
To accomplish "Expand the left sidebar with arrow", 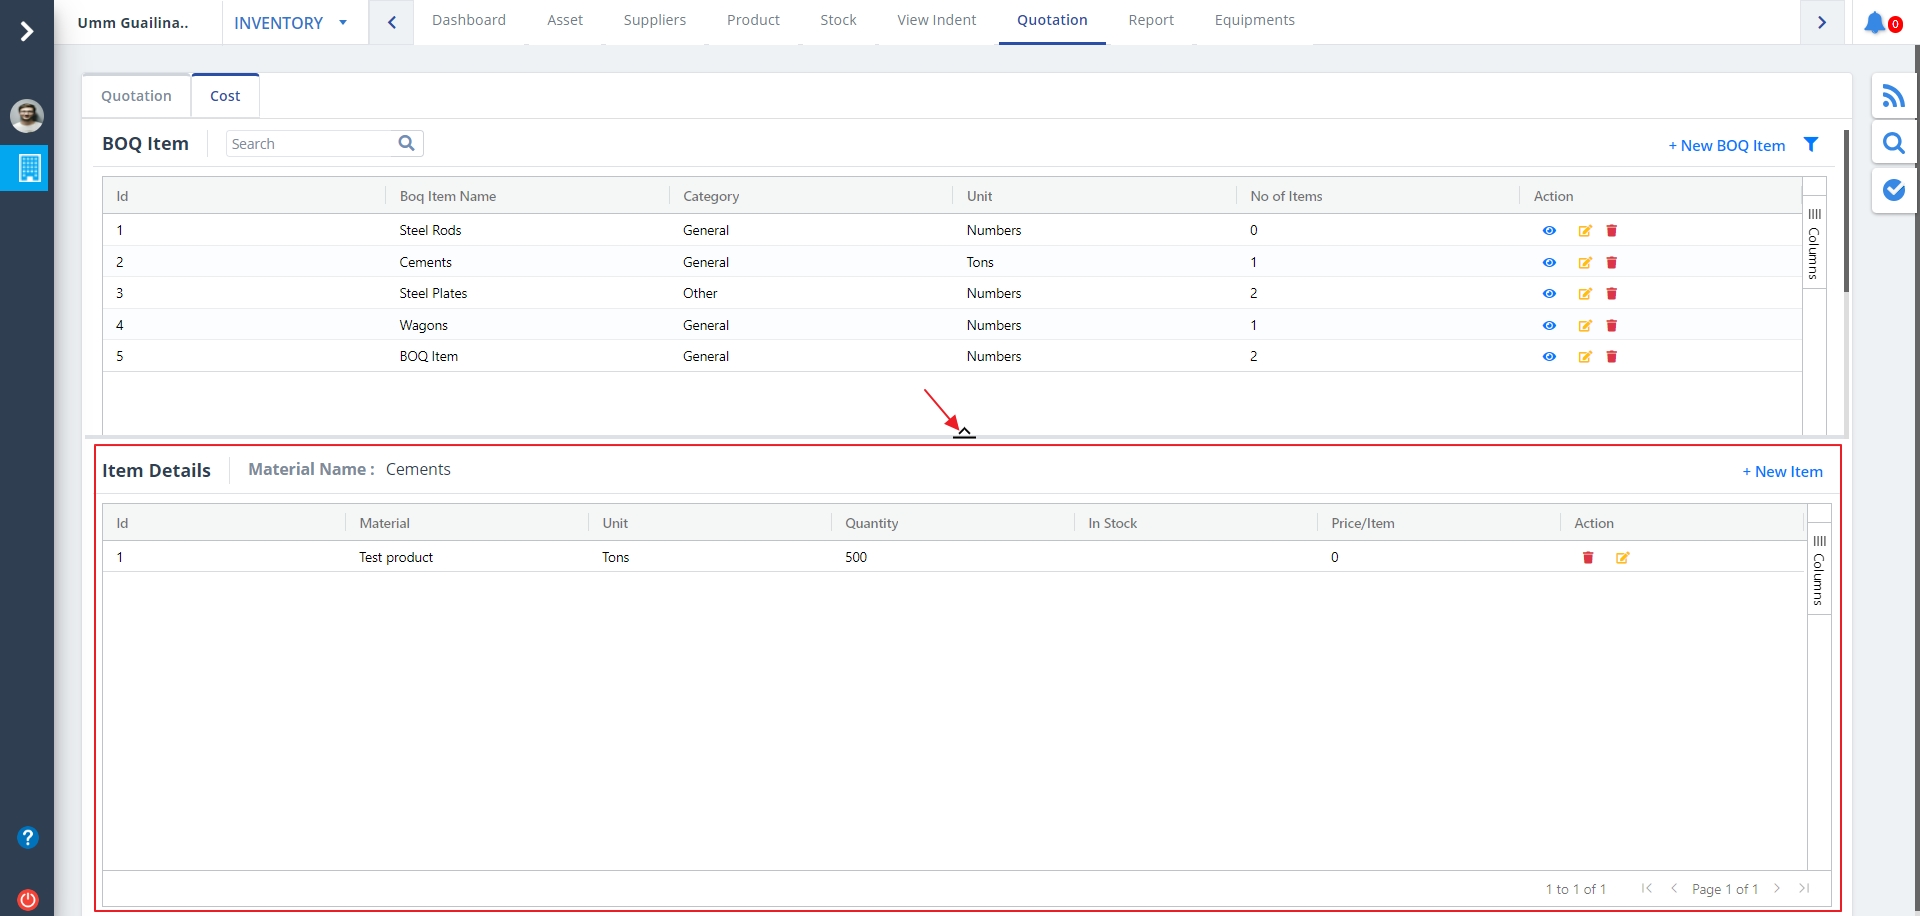I will point(27,32).
